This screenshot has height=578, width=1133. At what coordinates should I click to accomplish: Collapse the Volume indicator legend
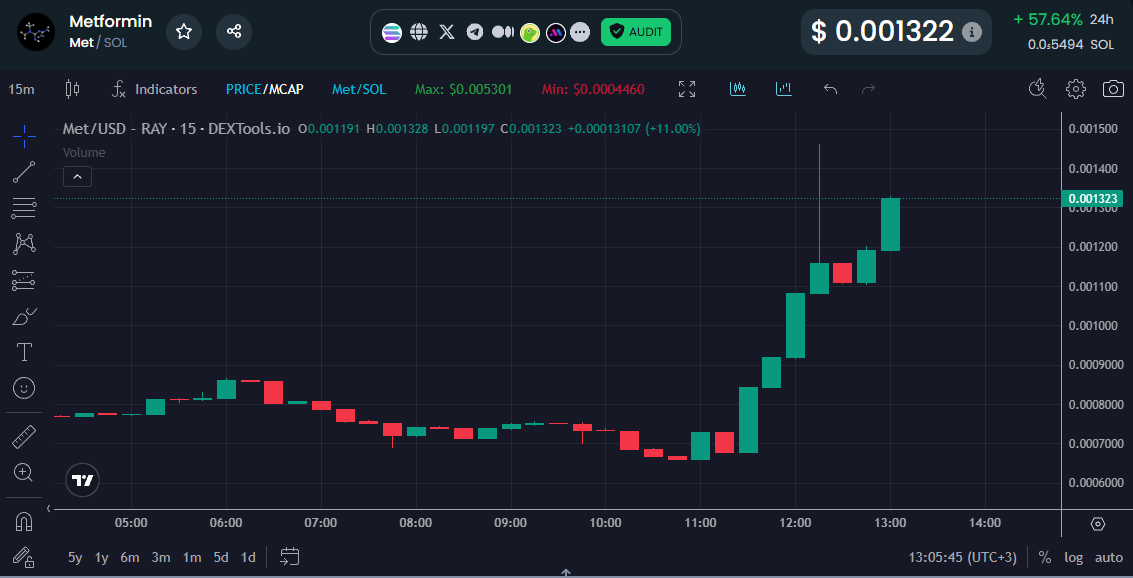(77, 176)
